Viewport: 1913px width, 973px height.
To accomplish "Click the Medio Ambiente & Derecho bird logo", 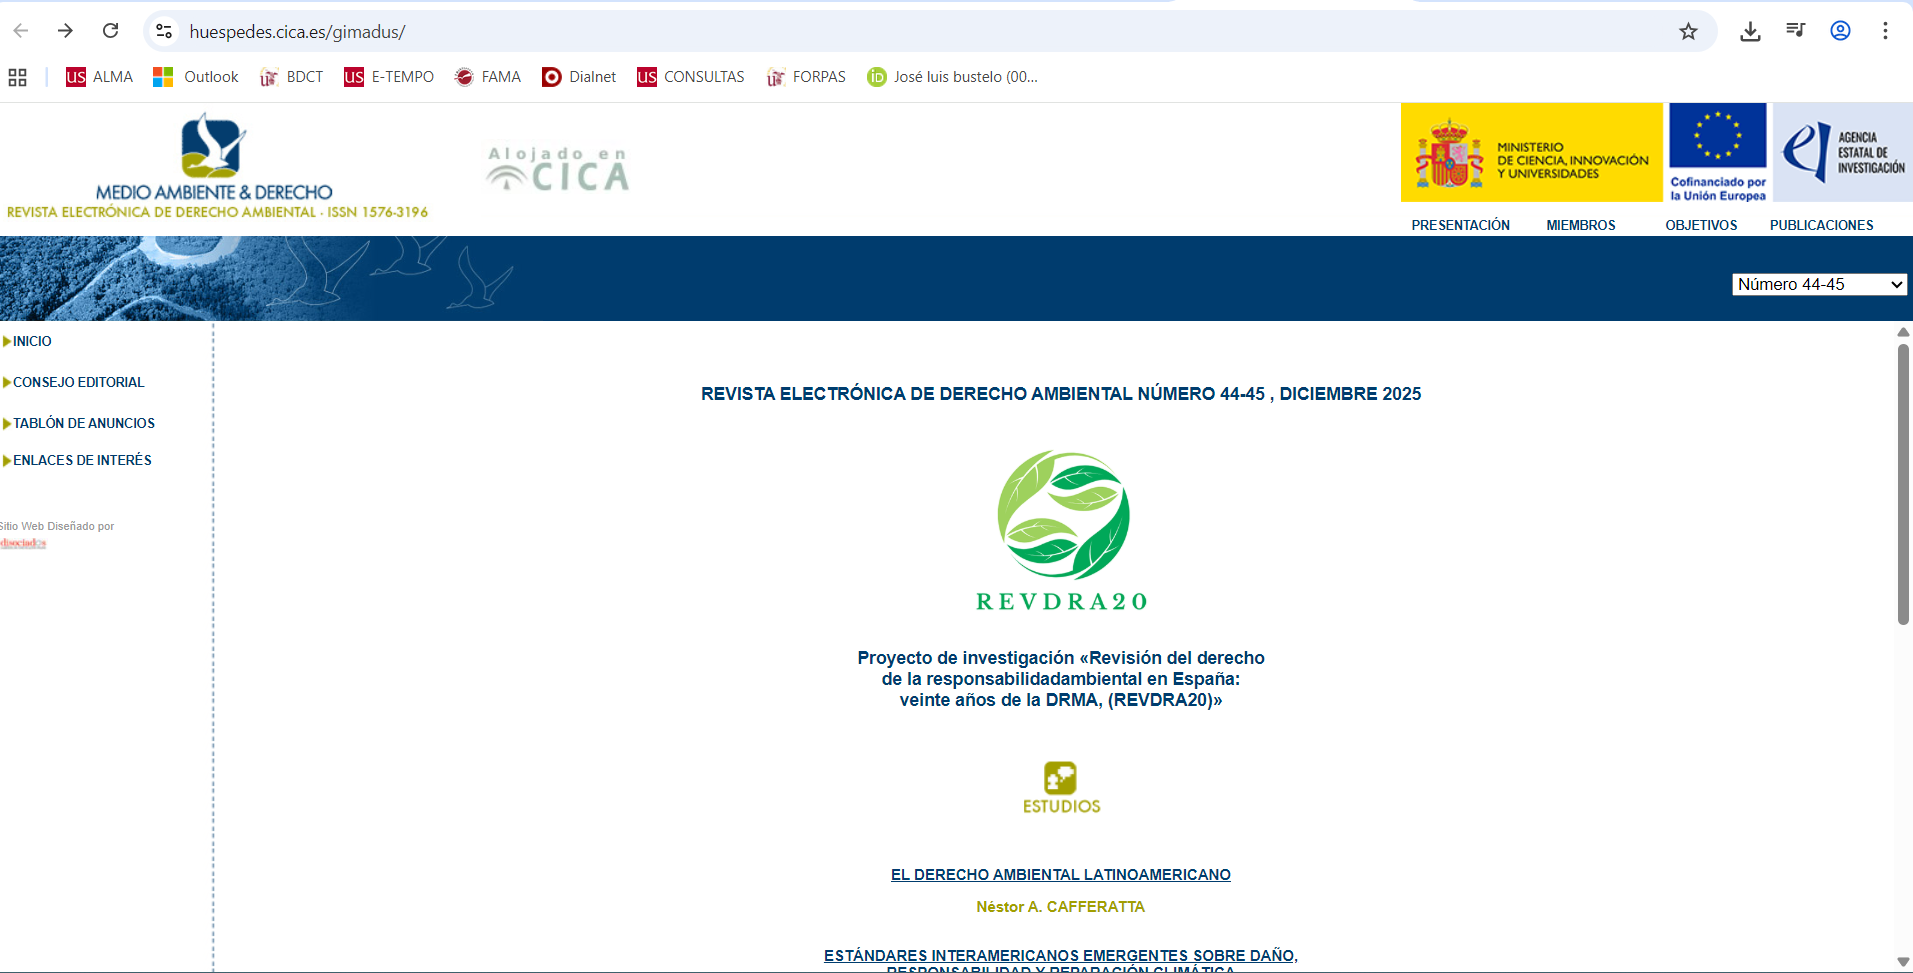I will click(213, 147).
